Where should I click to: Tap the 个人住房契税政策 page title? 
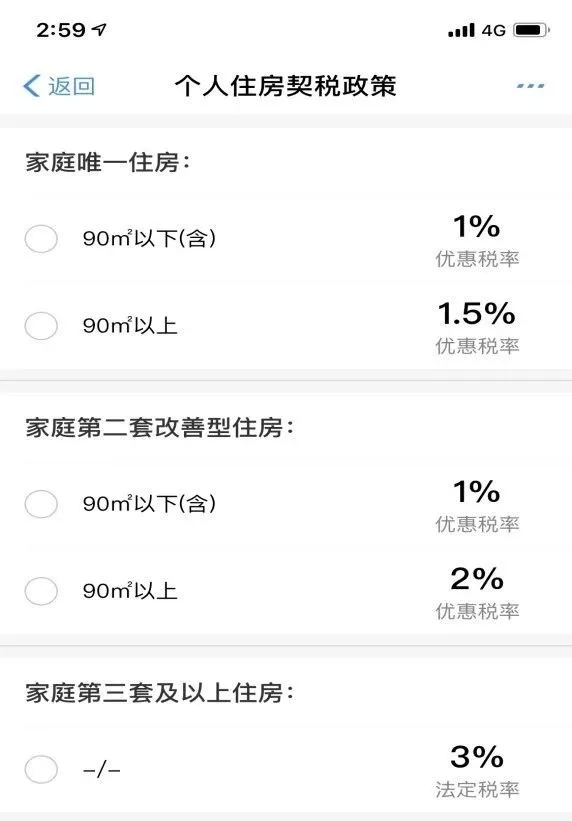pyautogui.click(x=285, y=86)
